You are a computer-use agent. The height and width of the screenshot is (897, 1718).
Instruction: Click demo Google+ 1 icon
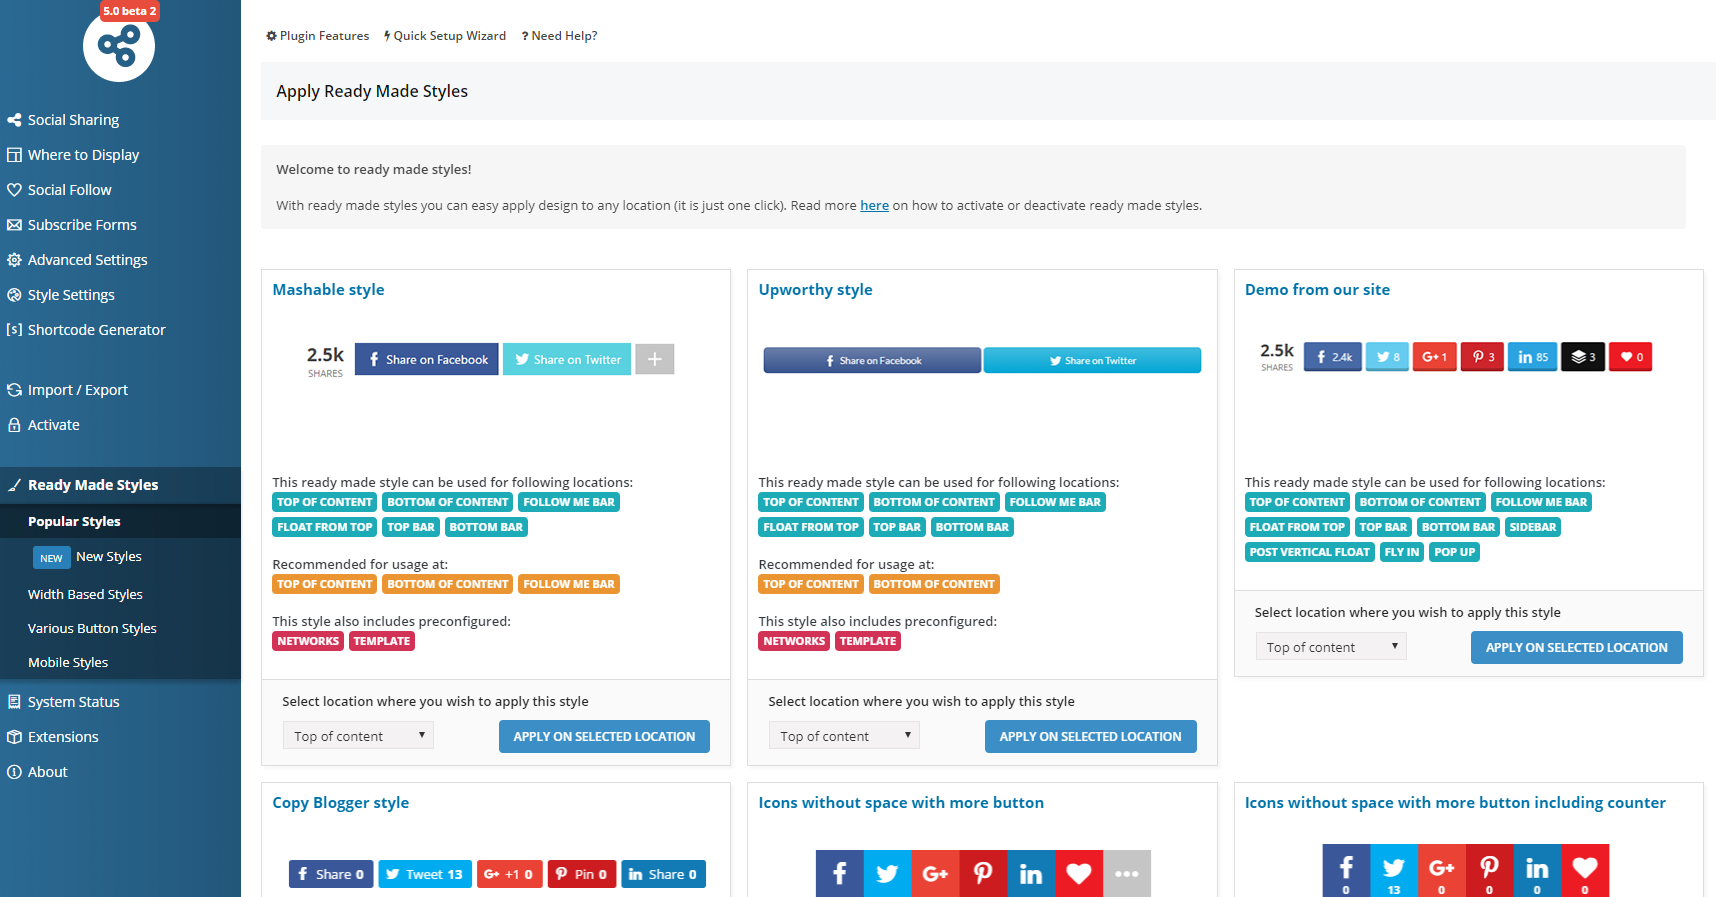(x=1434, y=357)
